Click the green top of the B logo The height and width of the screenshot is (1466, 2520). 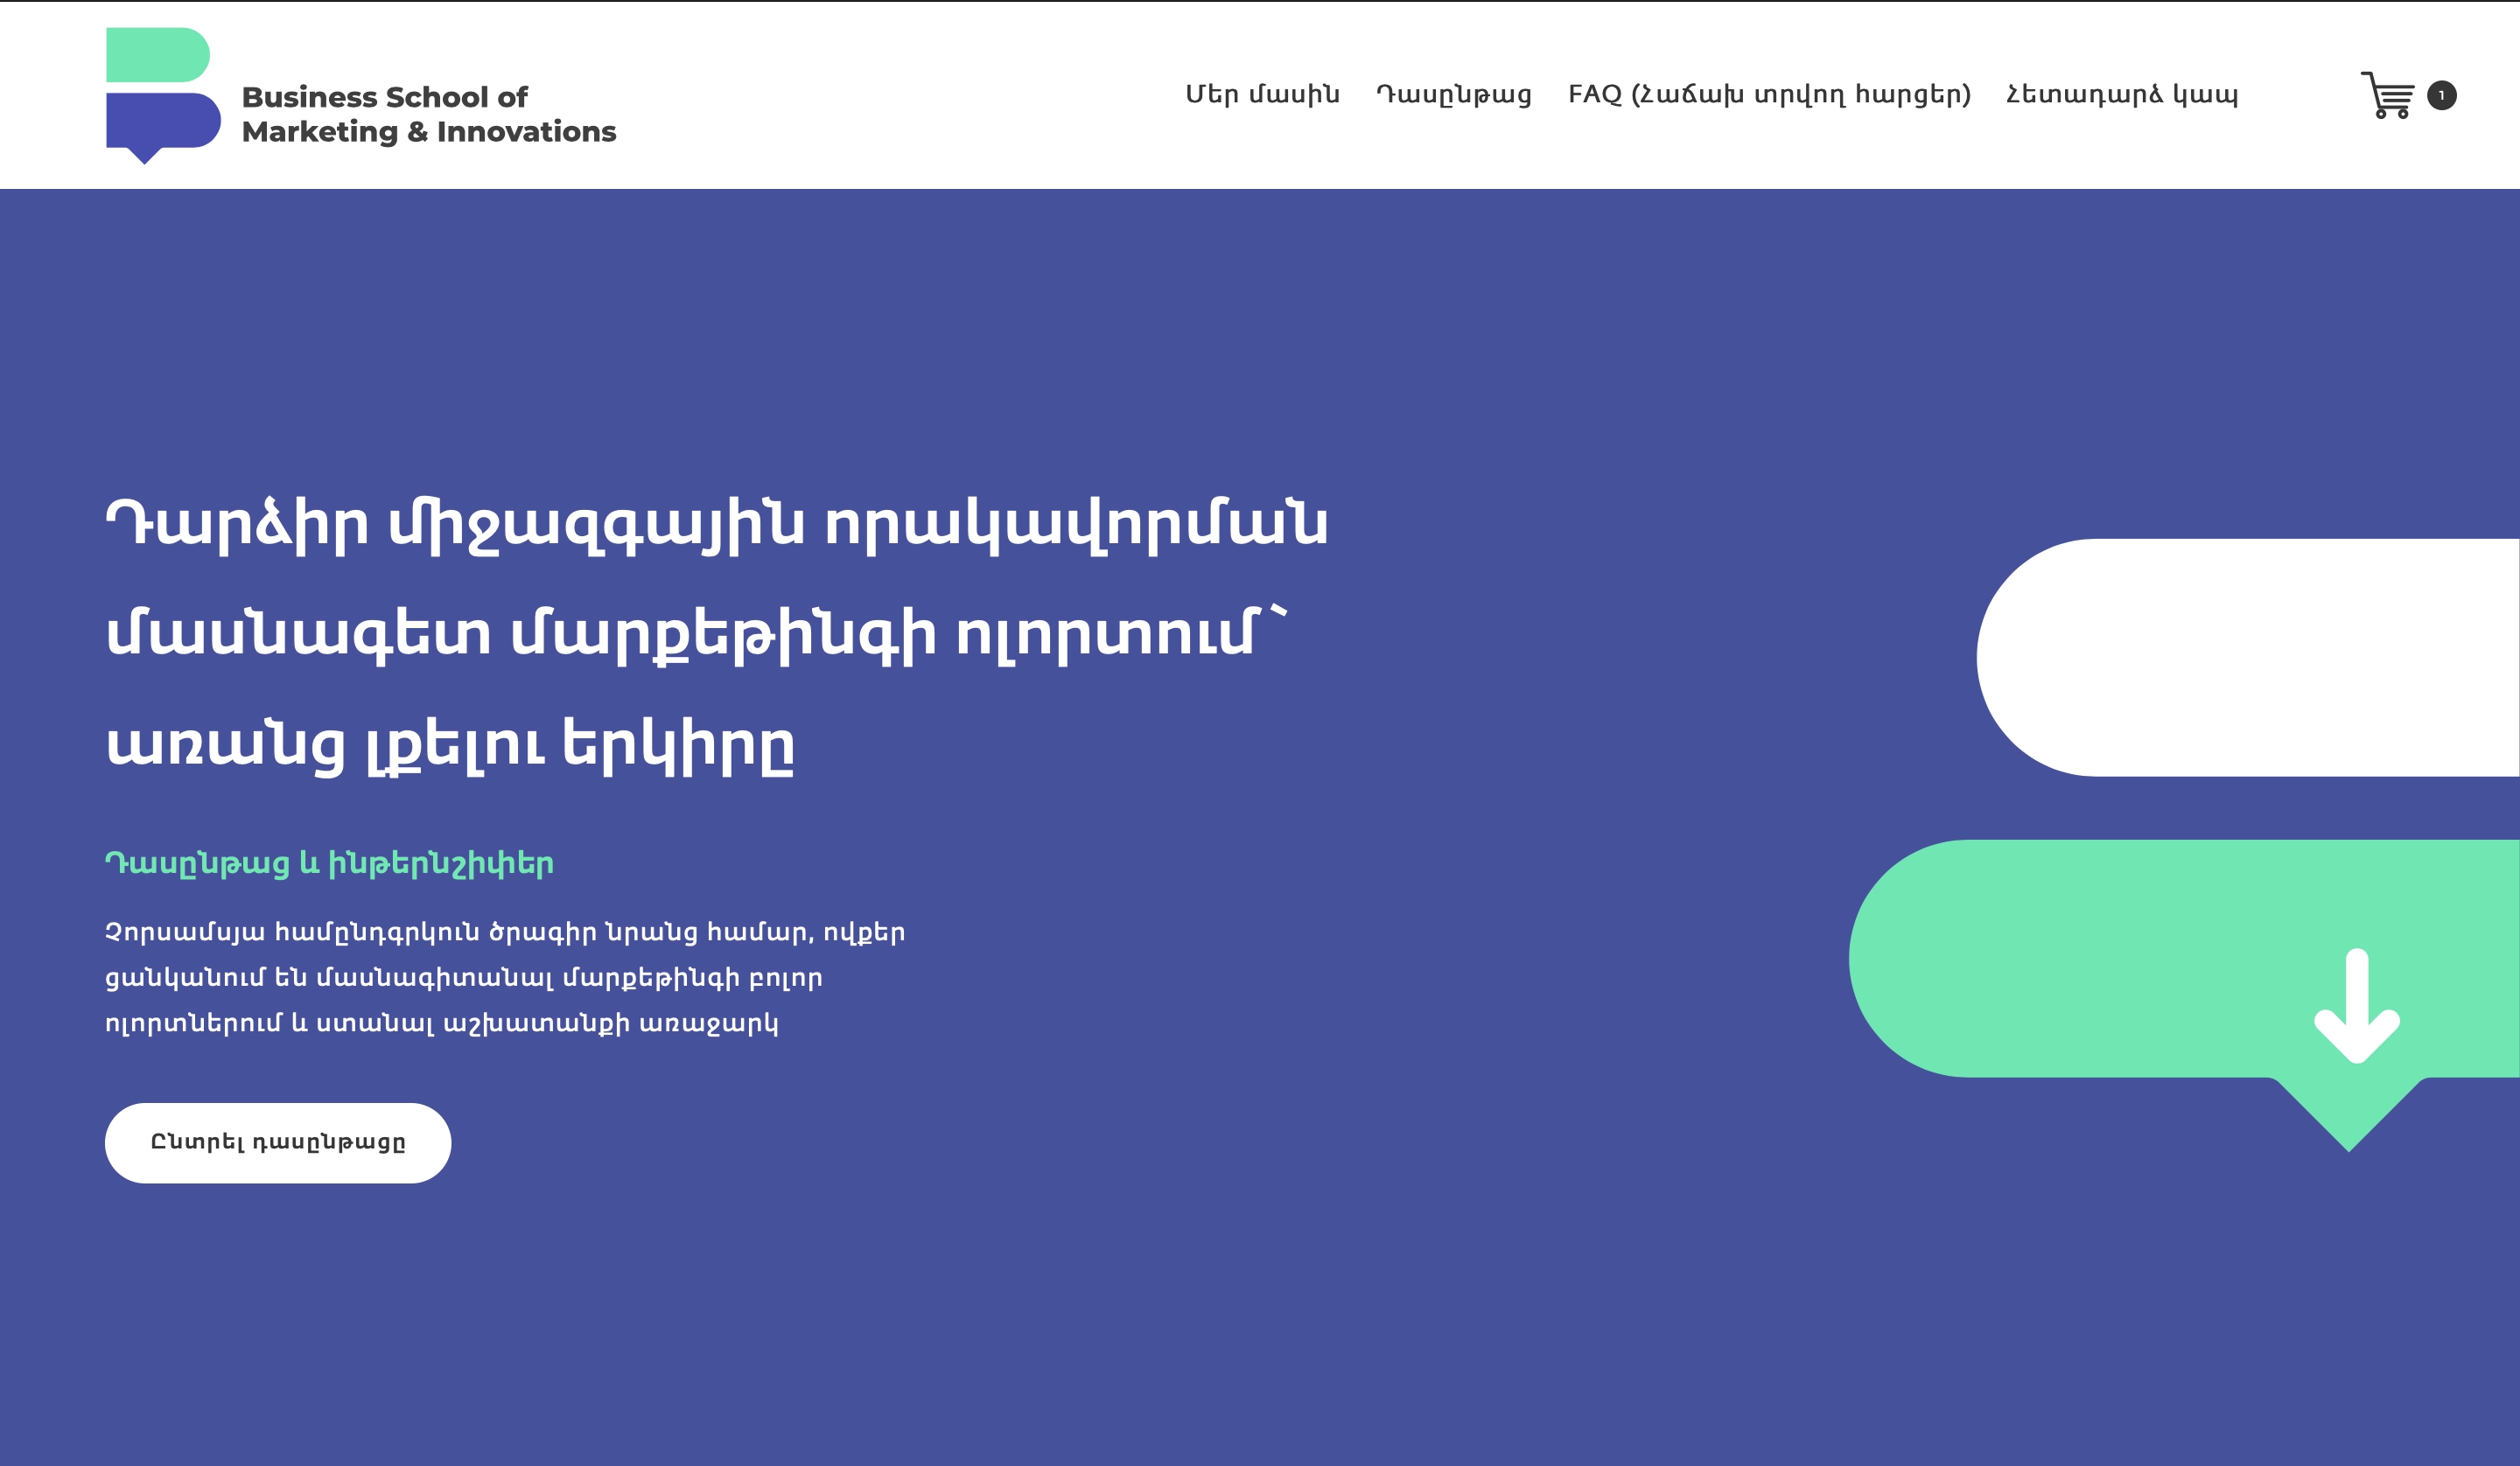(157, 55)
